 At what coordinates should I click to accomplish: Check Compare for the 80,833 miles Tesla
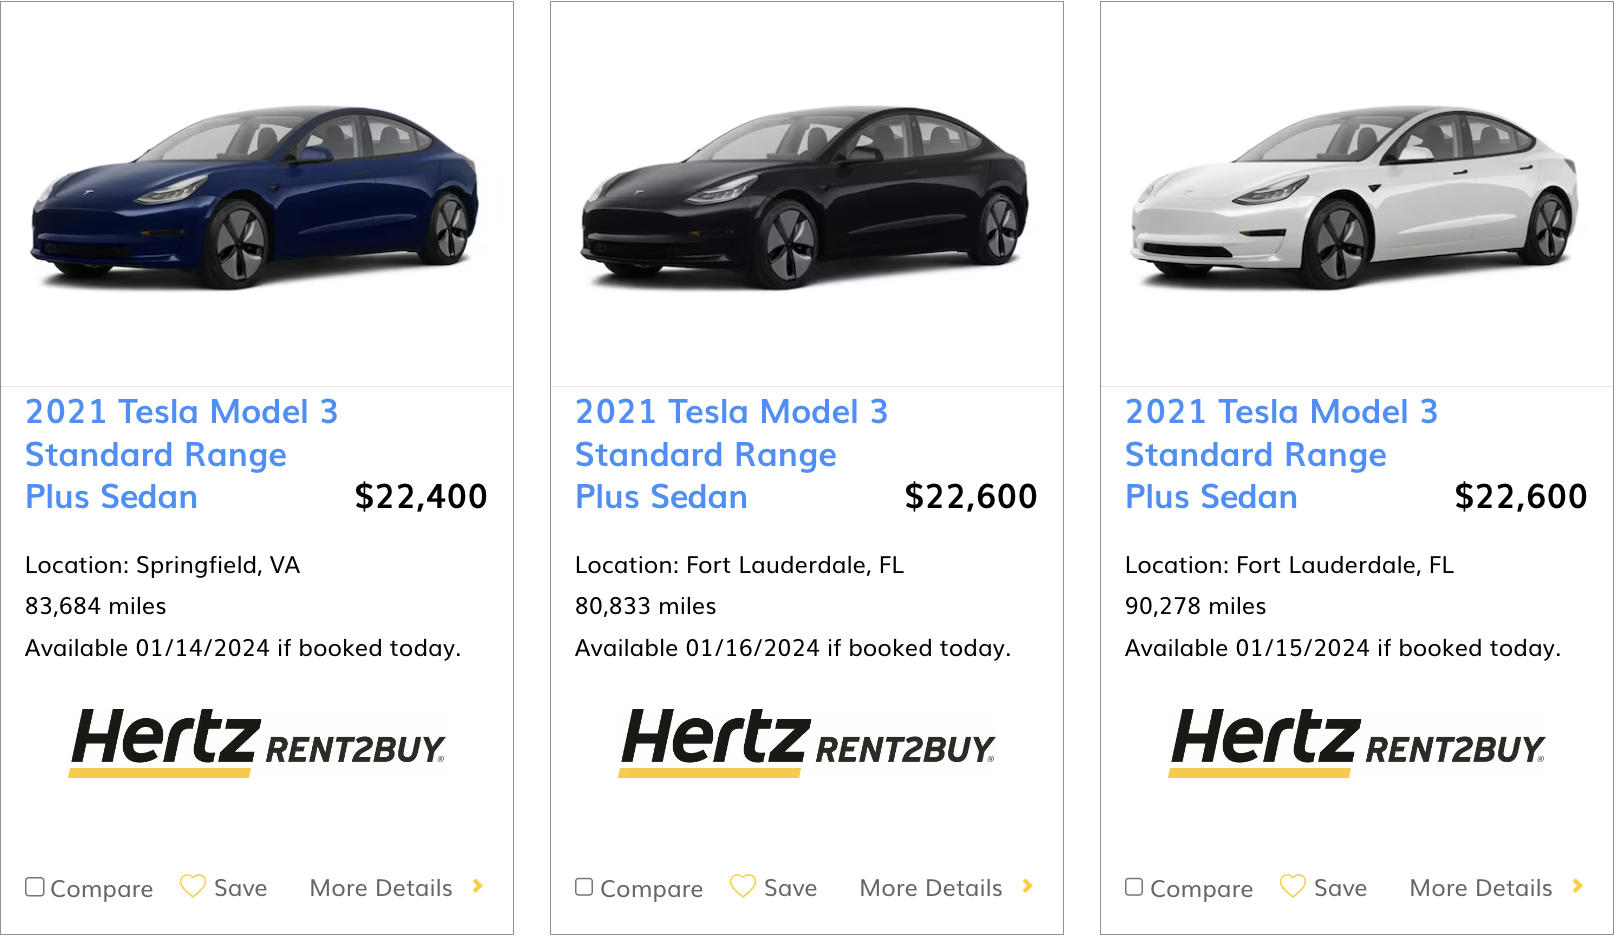(585, 887)
